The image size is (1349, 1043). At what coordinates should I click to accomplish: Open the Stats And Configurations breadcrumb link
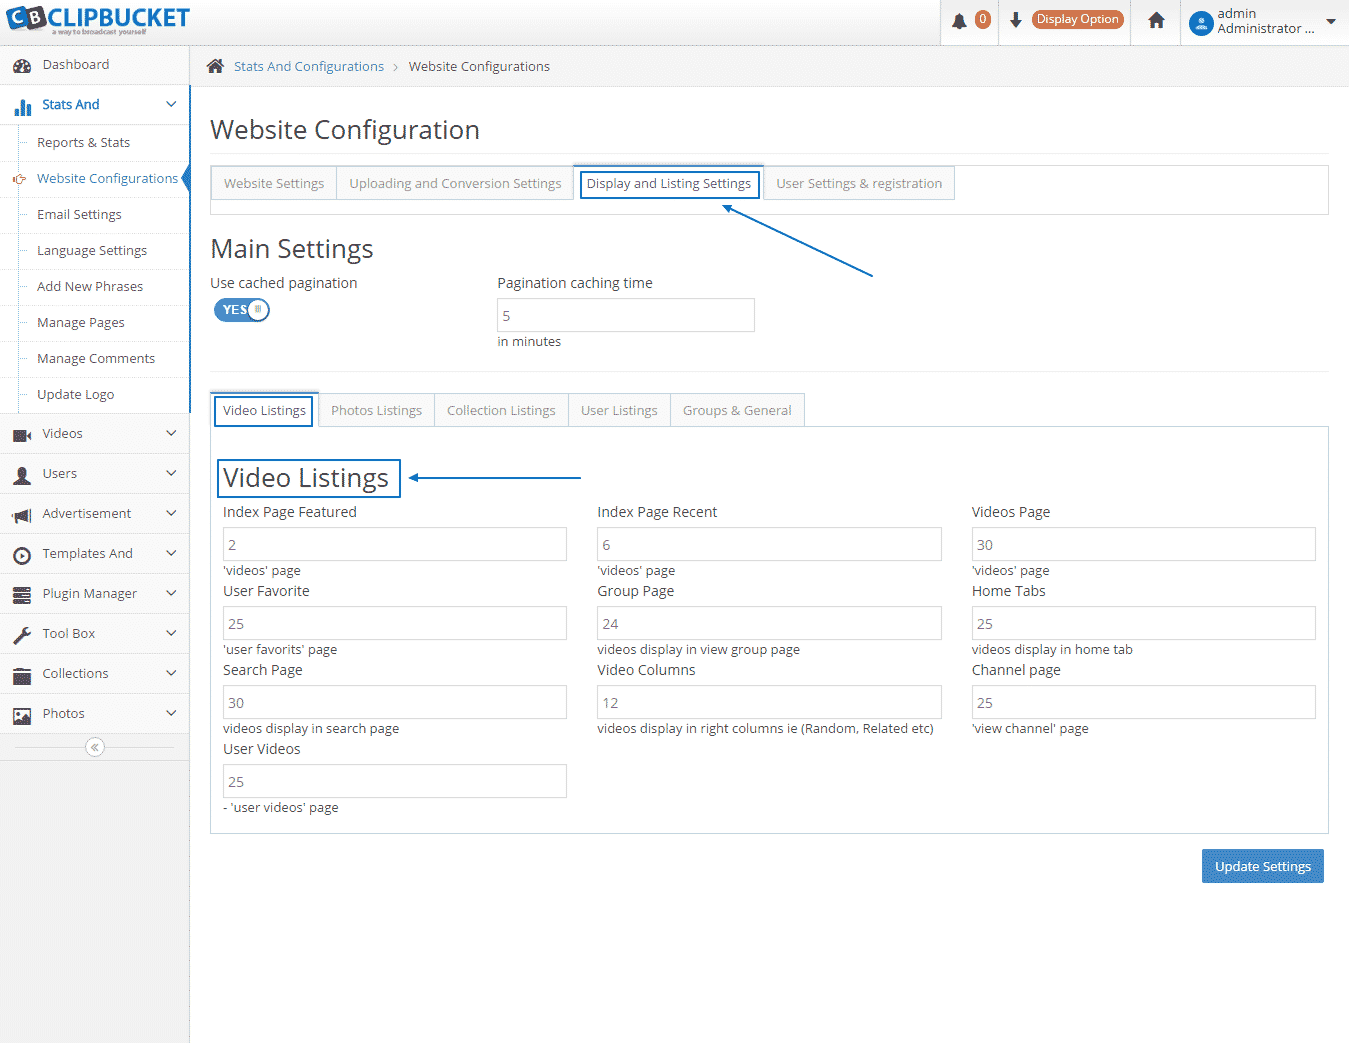(308, 66)
